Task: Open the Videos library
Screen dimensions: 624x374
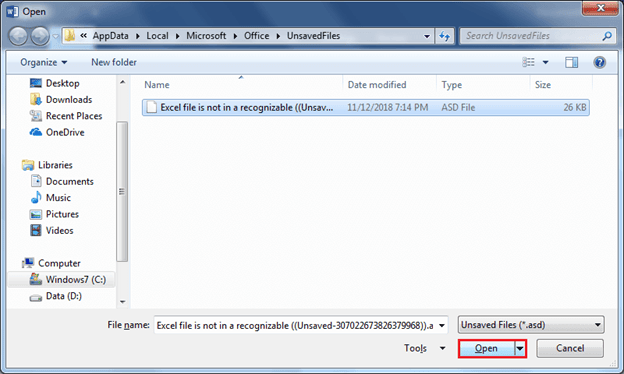Action: pyautogui.click(x=59, y=230)
